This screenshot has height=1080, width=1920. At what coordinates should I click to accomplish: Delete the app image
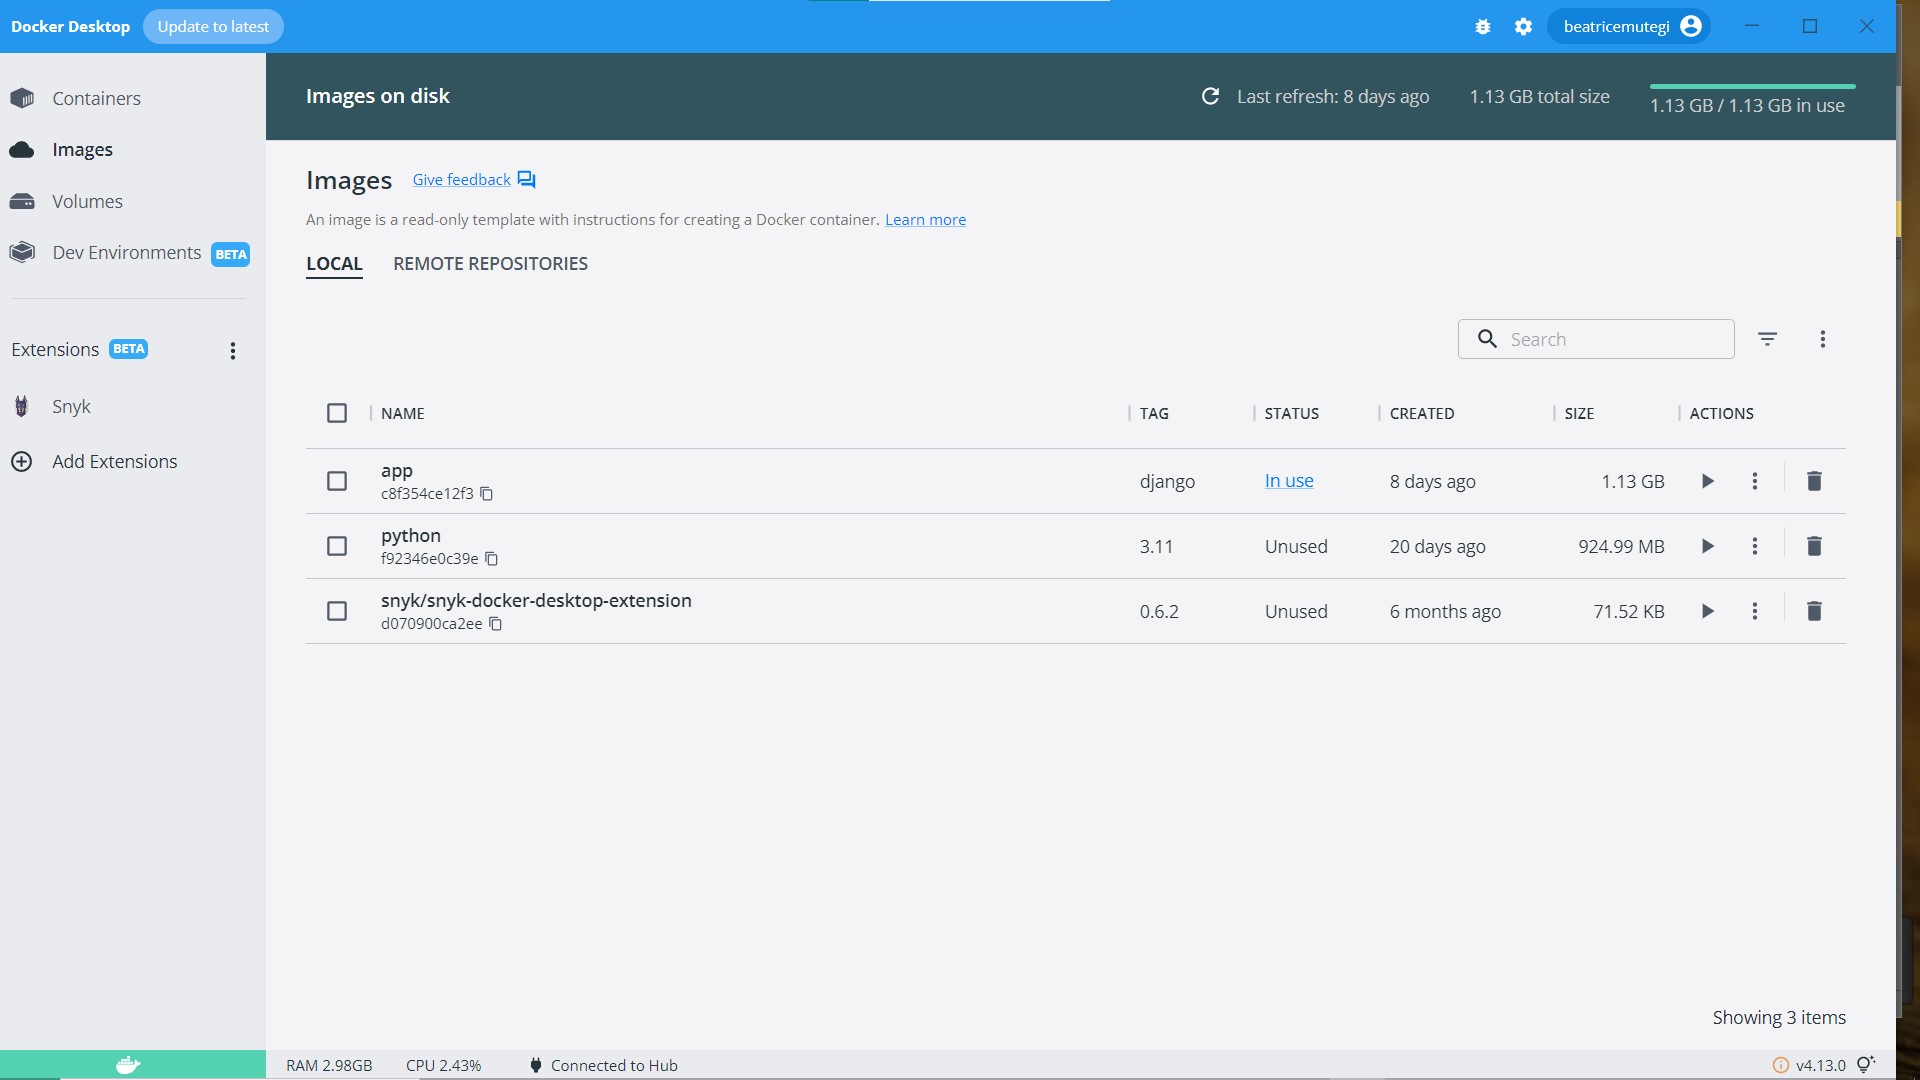coord(1814,481)
